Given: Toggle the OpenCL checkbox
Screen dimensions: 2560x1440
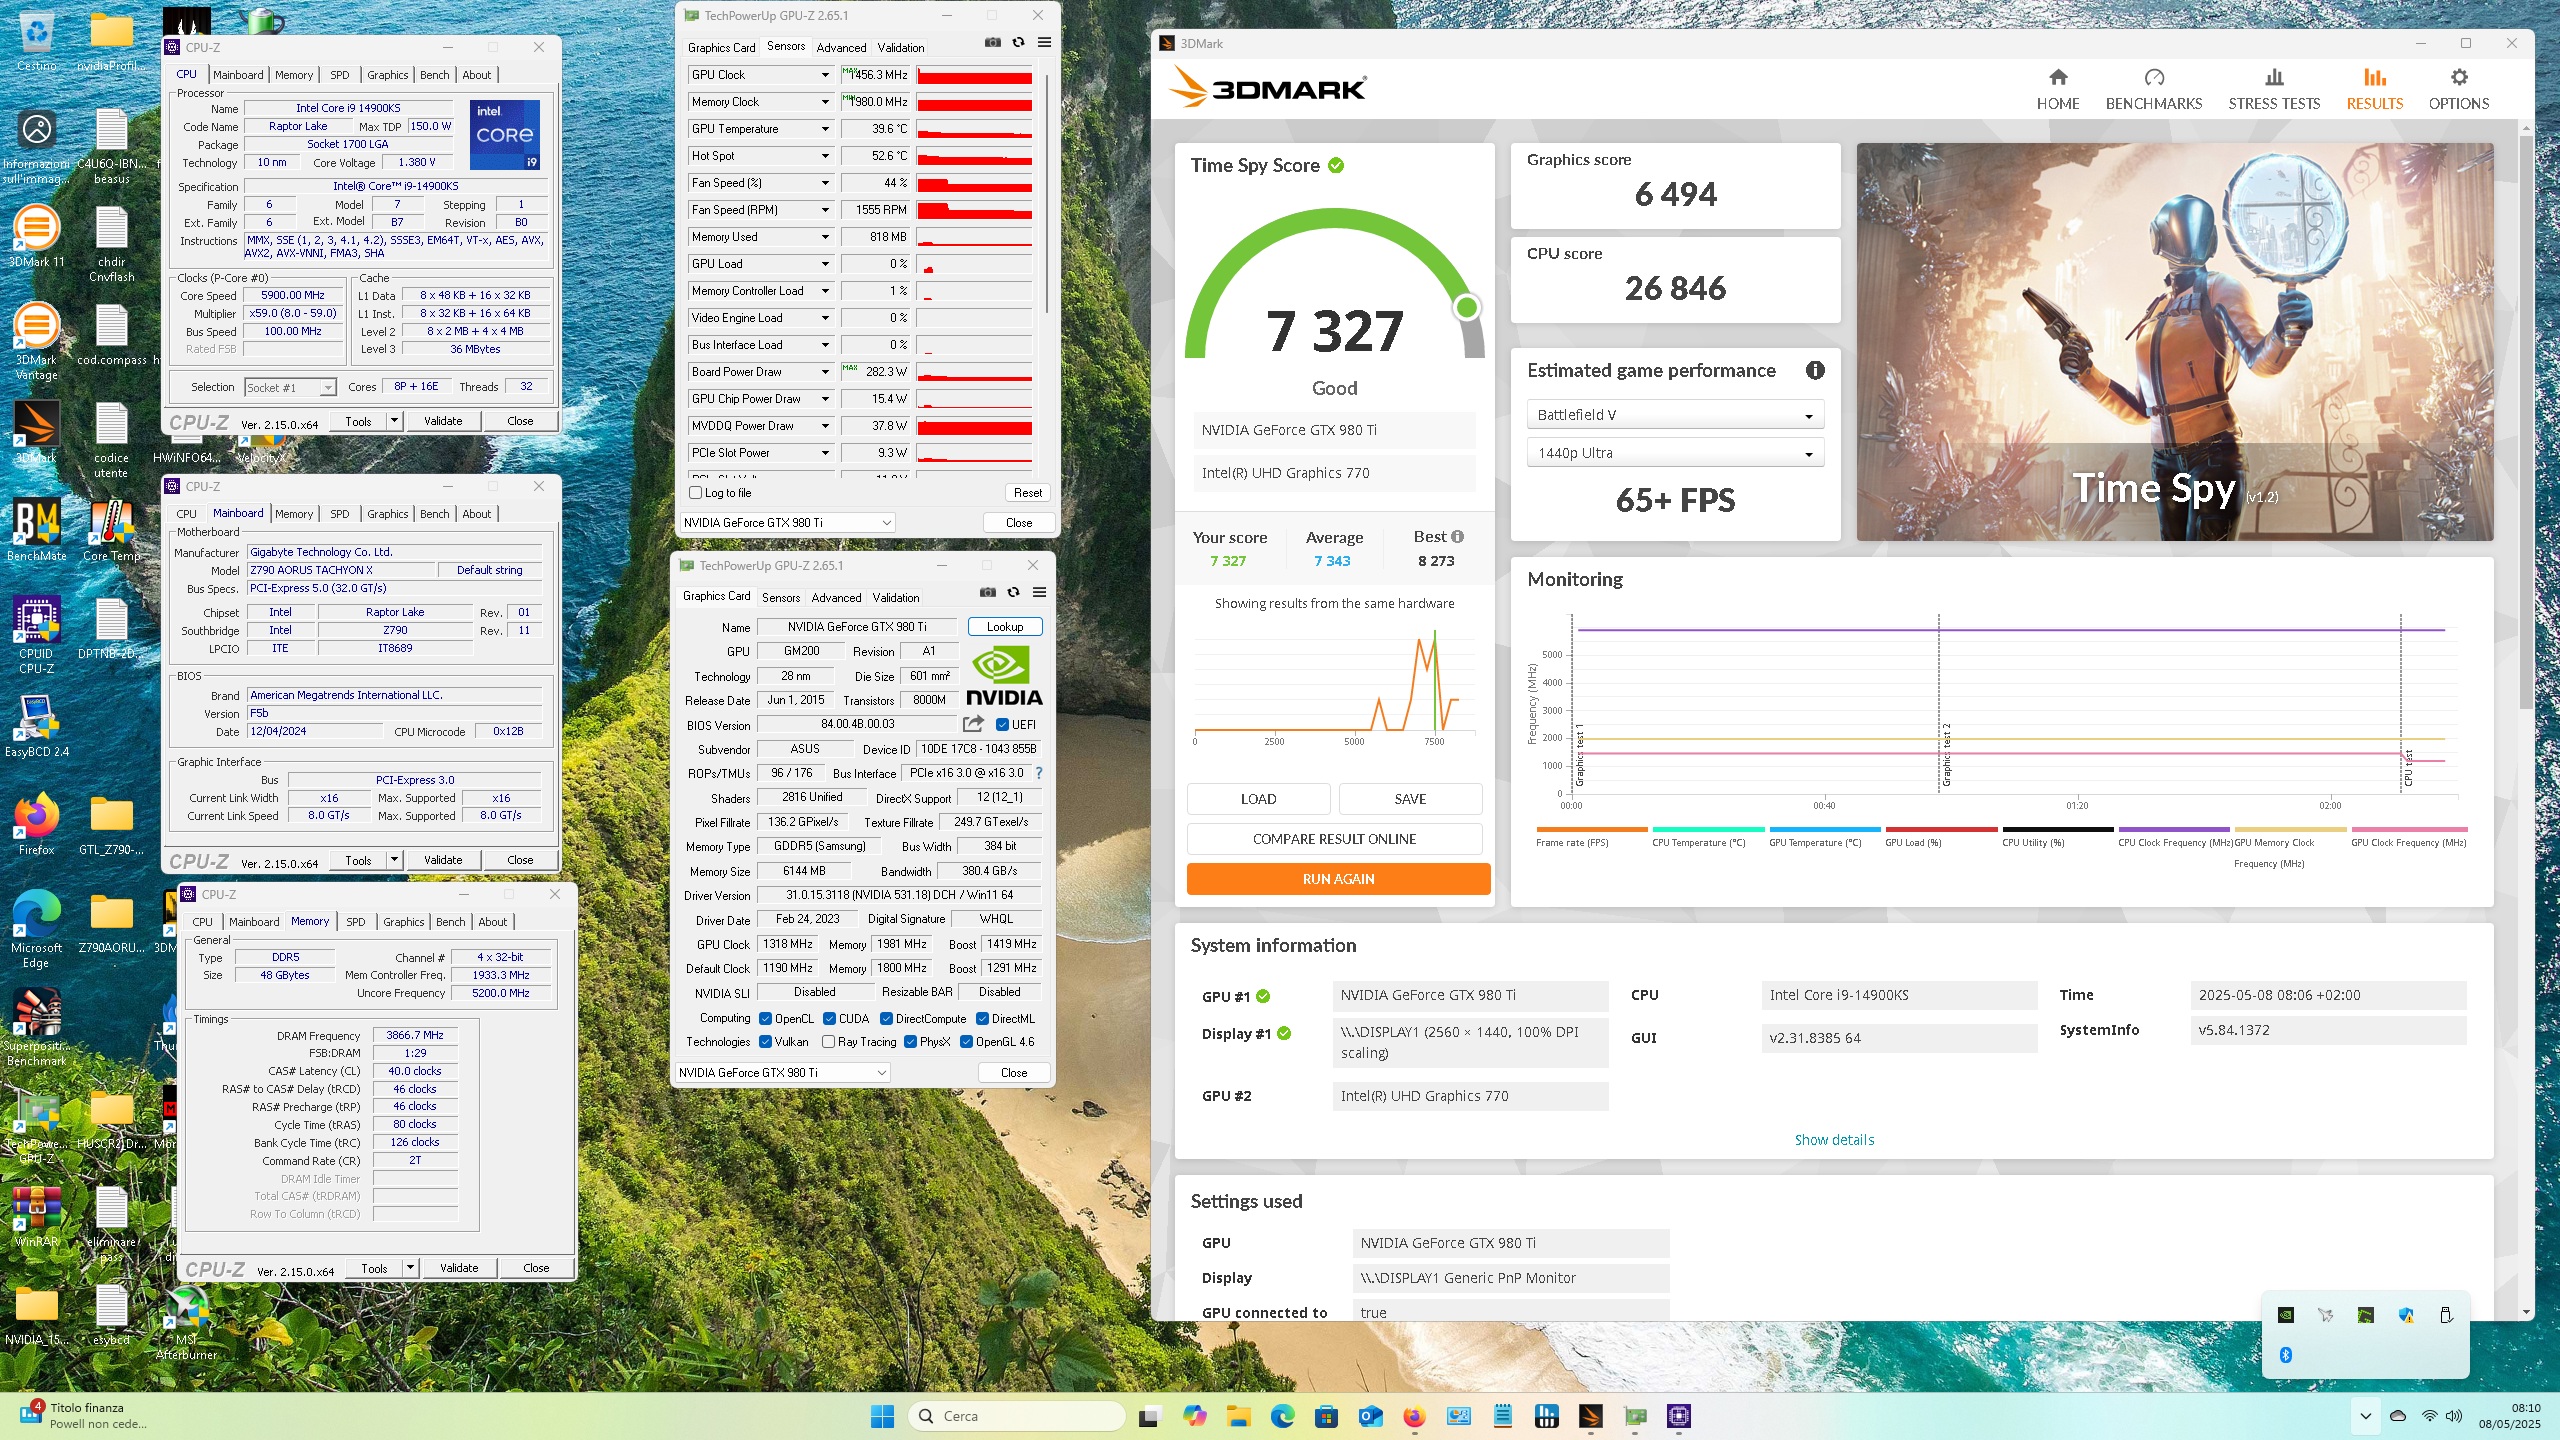Looking at the screenshot, I should click(x=765, y=1019).
